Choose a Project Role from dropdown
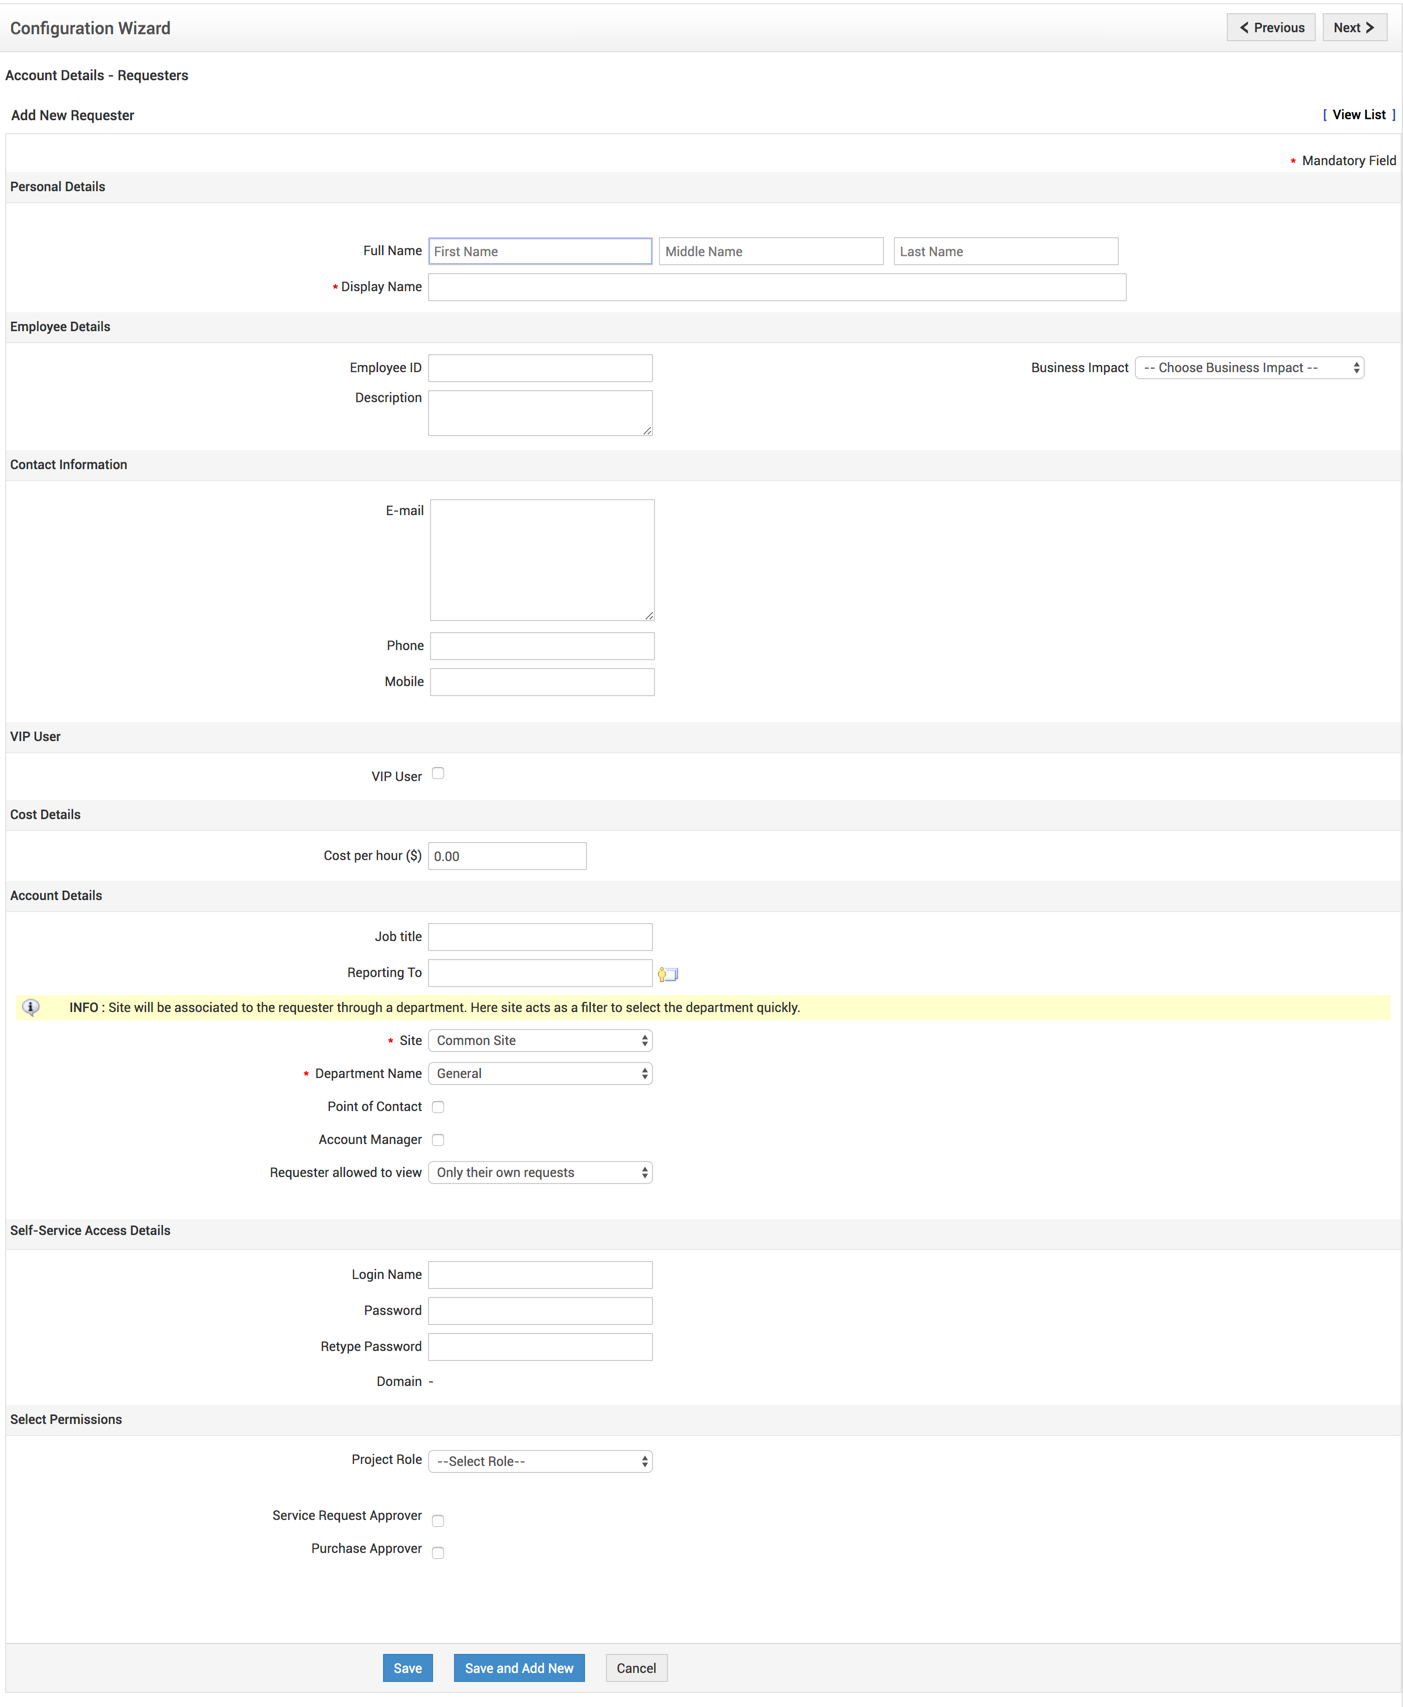This screenshot has height=1707, width=1403. pyautogui.click(x=540, y=1462)
